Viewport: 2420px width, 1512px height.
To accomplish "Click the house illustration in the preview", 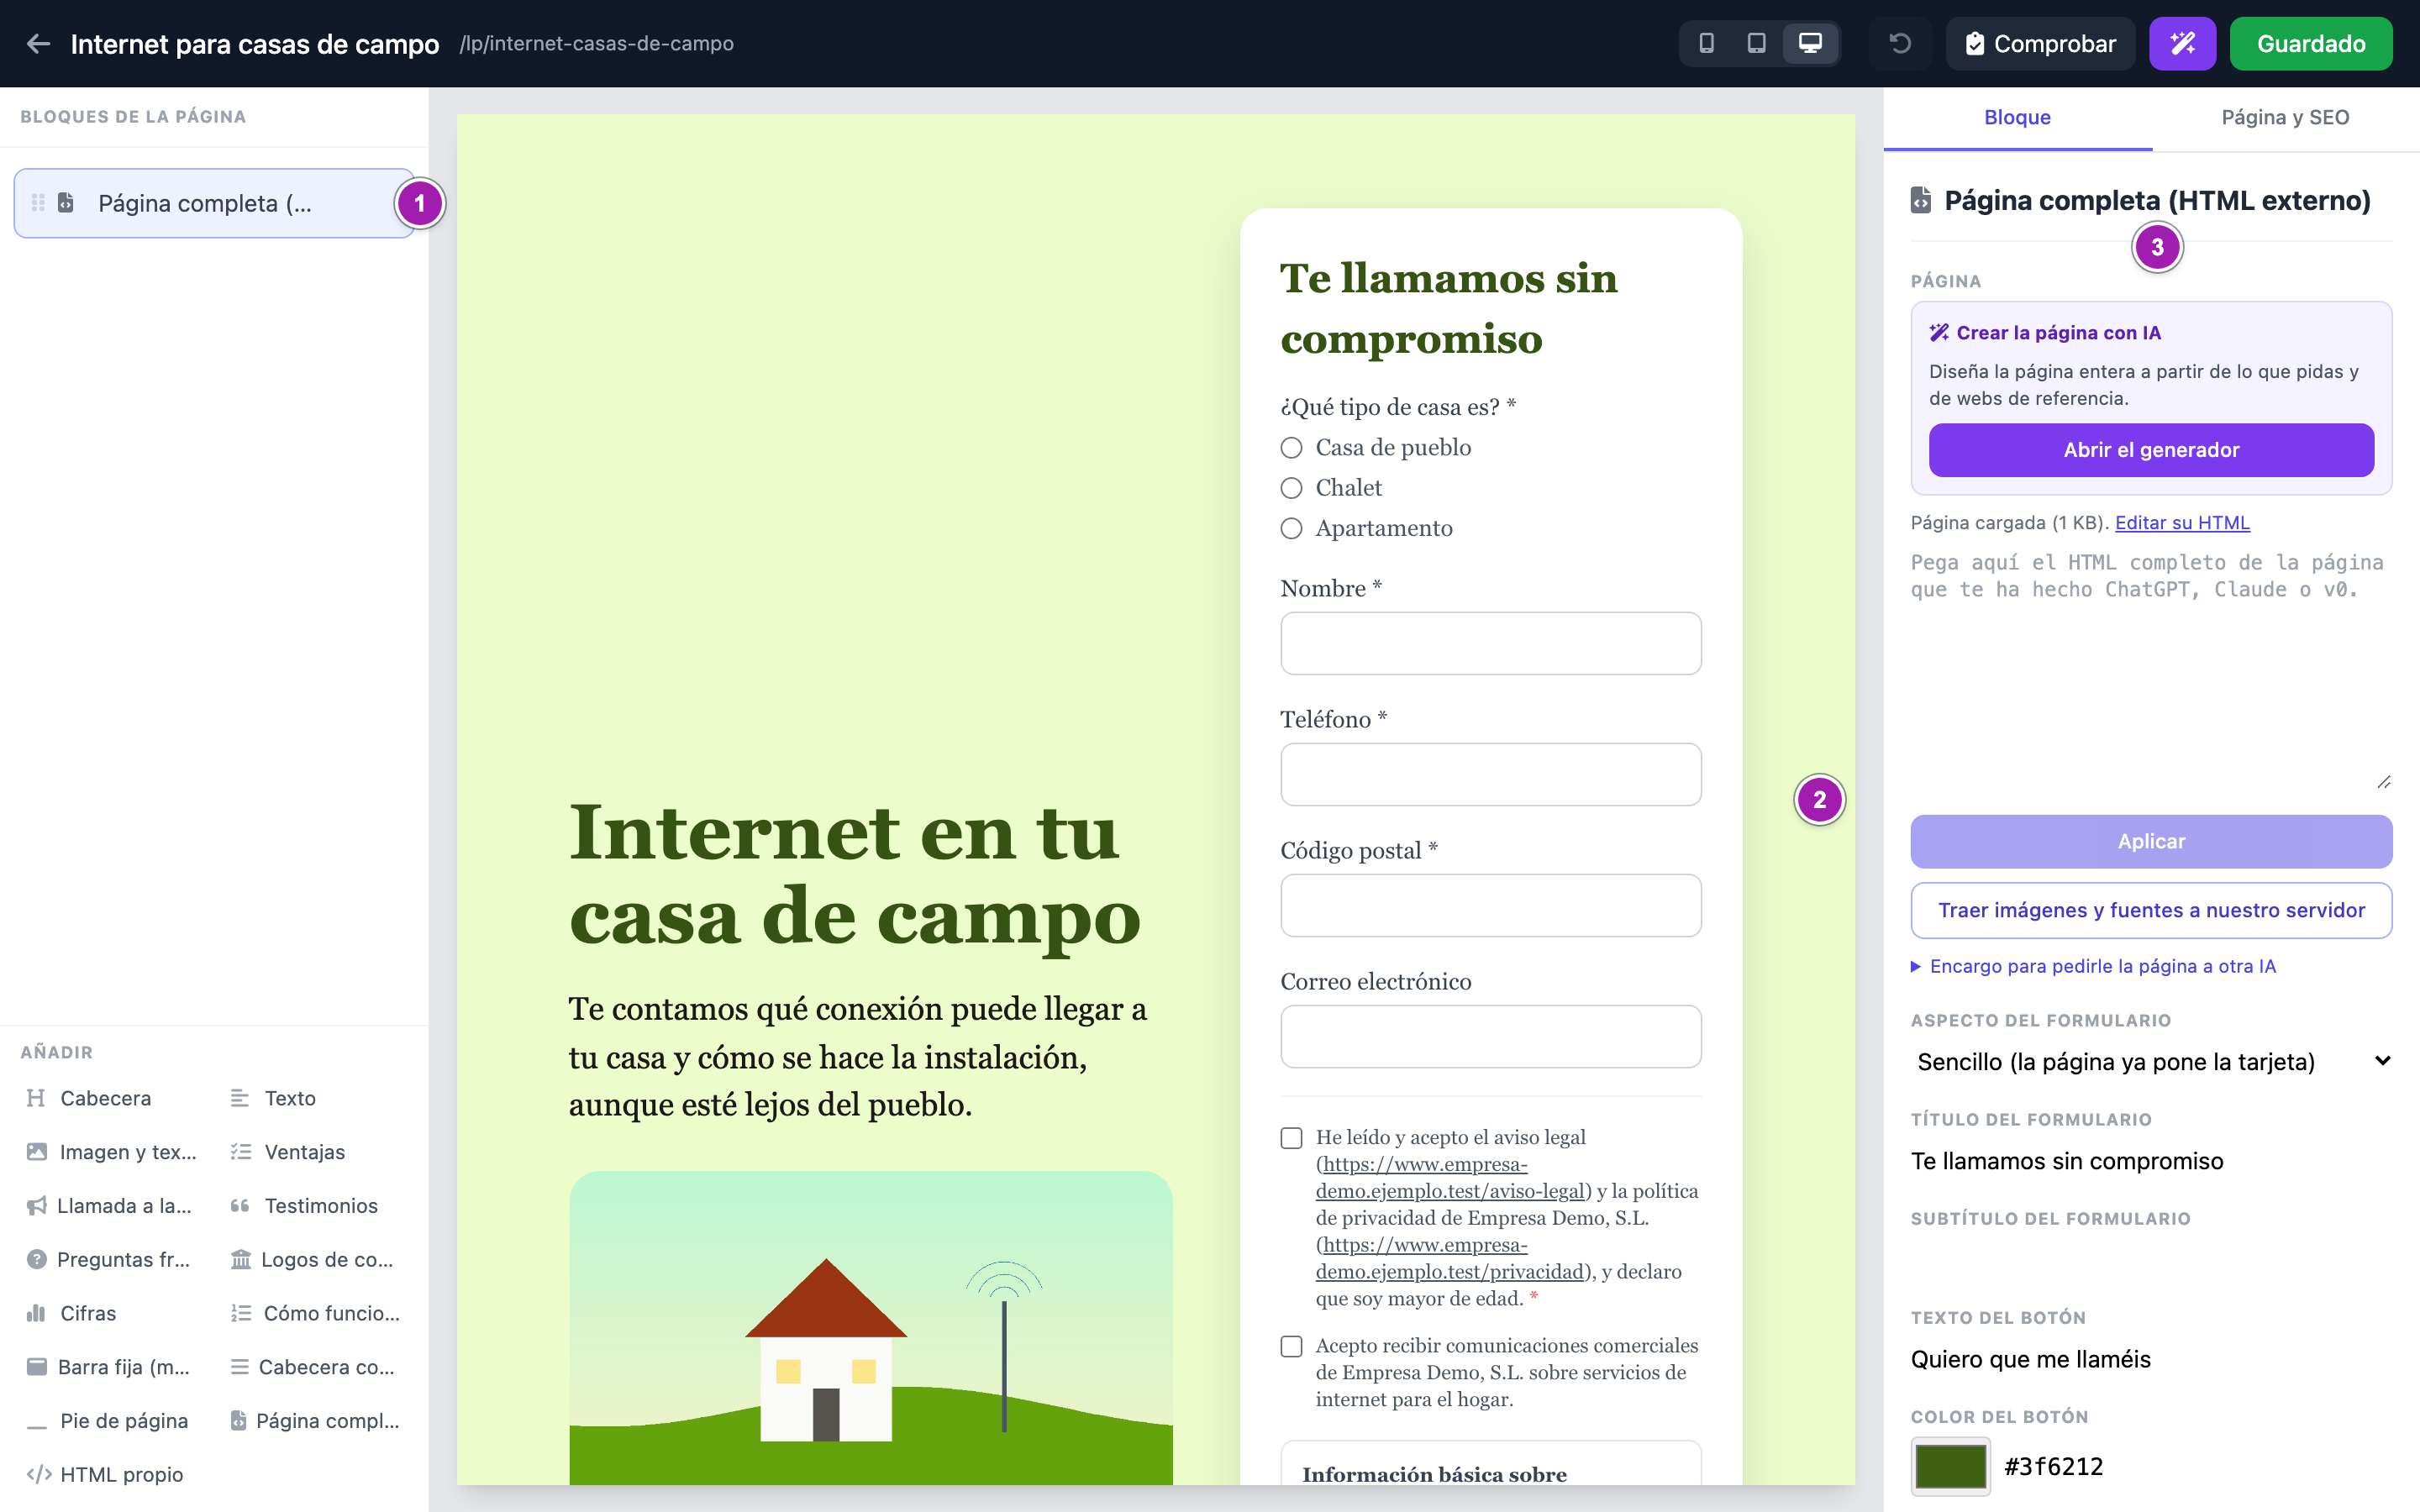I will [870, 1328].
